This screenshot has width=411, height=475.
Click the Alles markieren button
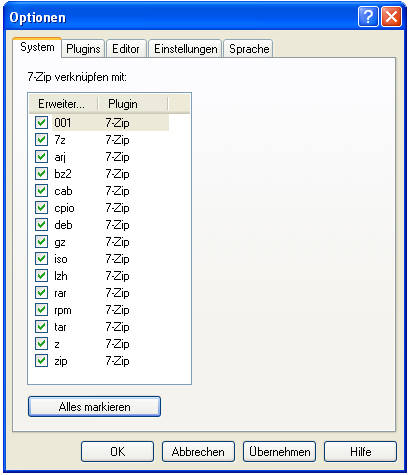[x=94, y=406]
